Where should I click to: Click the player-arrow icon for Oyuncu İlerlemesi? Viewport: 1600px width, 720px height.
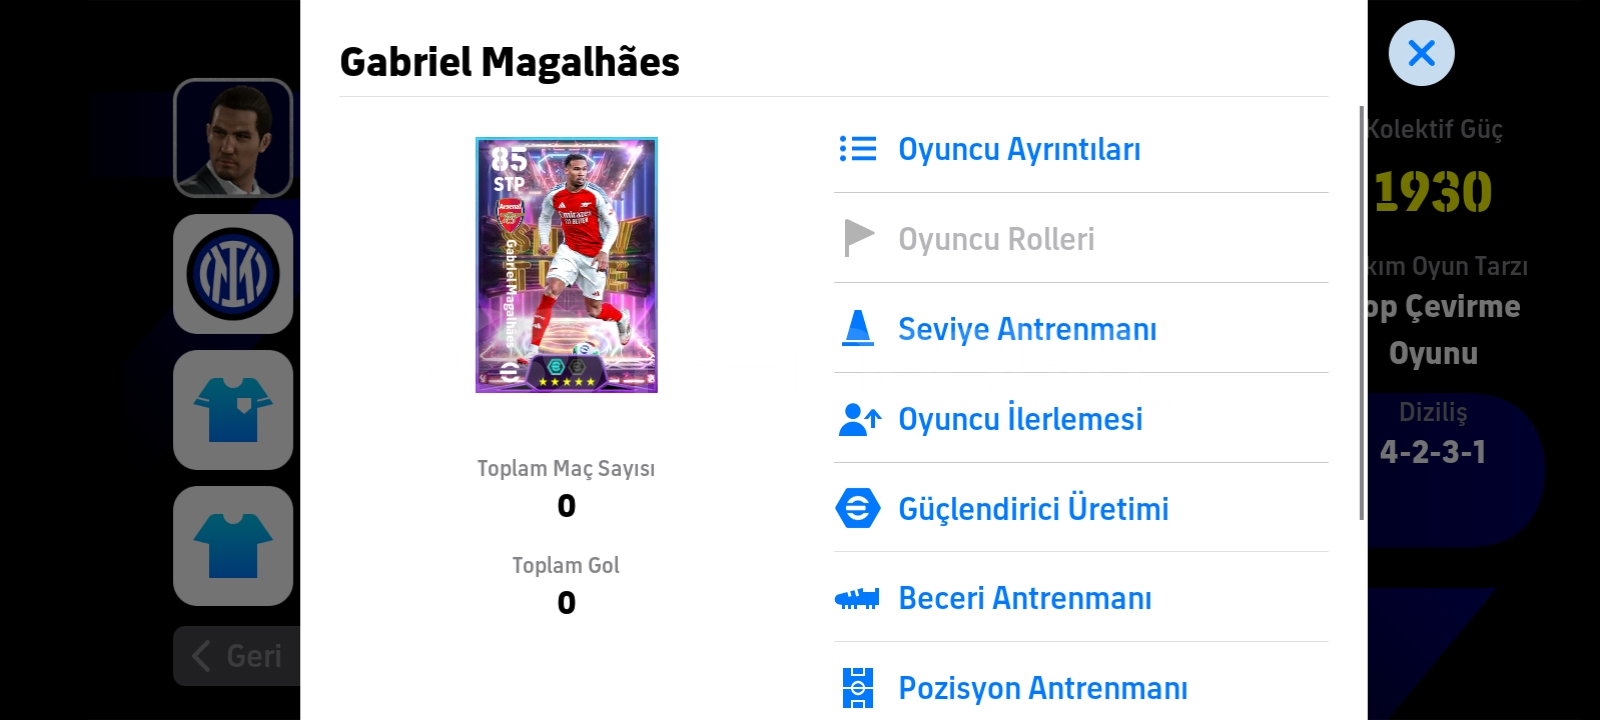tap(859, 419)
